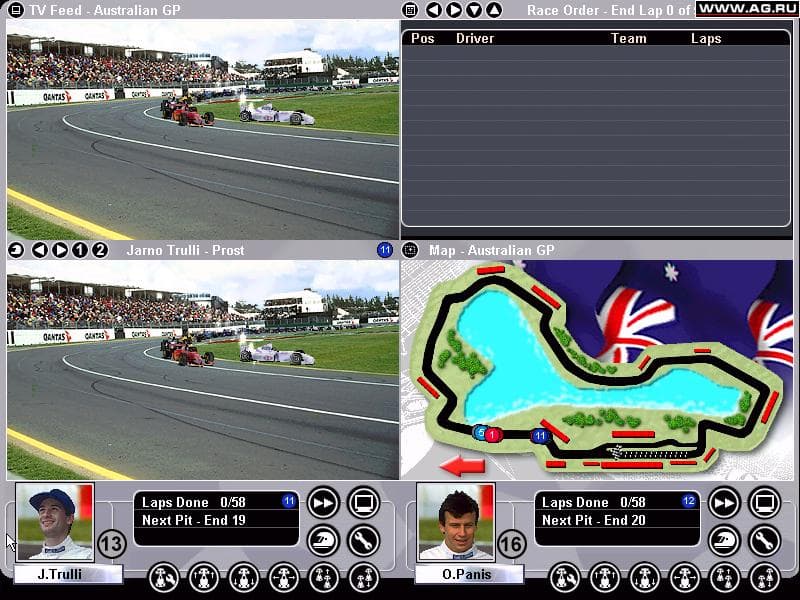Click Trulli's car repair order icon
800x600 pixels.
164,578
